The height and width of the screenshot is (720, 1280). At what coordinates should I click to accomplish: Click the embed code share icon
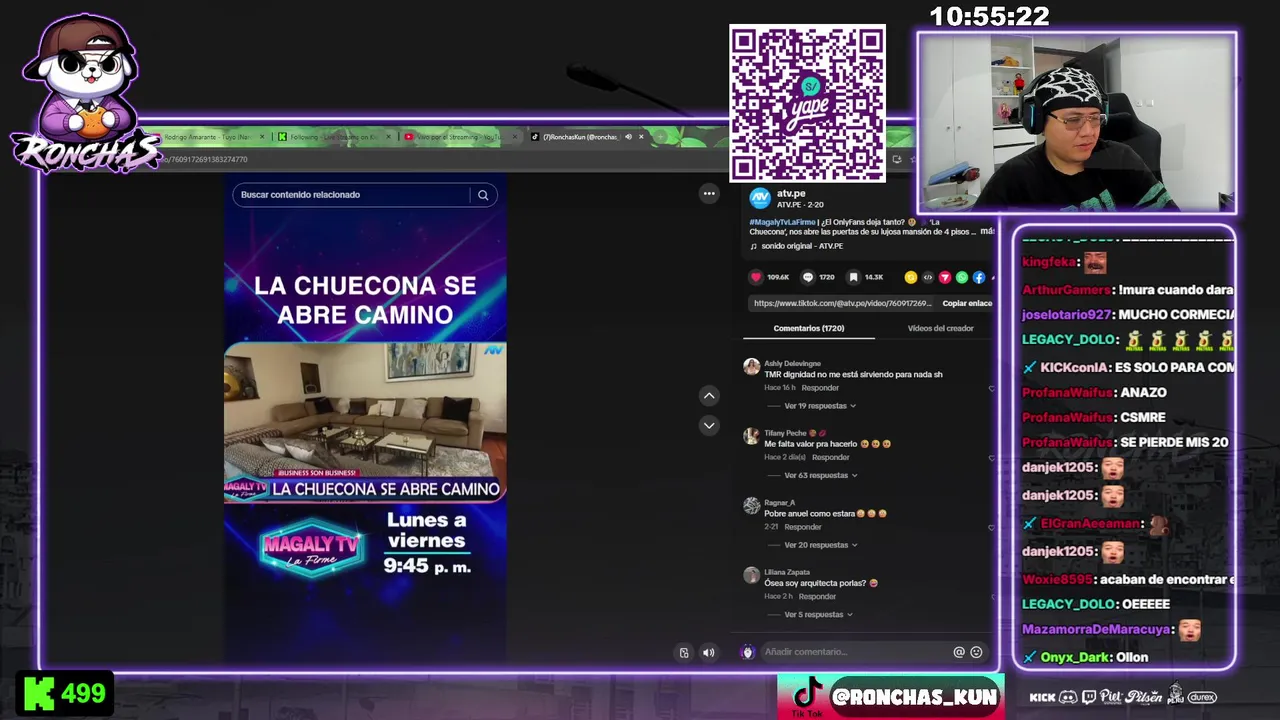pyautogui.click(x=927, y=277)
